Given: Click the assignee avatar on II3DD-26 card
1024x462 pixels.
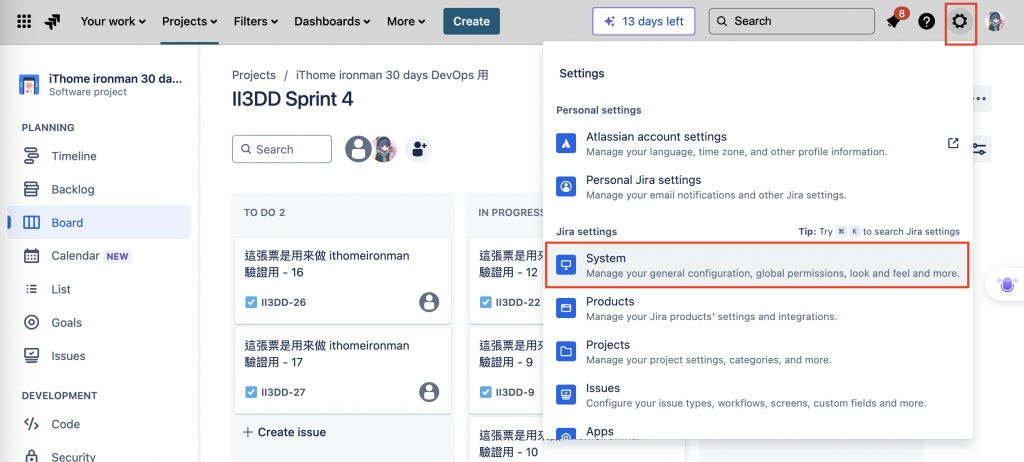Looking at the screenshot, I should pos(429,302).
